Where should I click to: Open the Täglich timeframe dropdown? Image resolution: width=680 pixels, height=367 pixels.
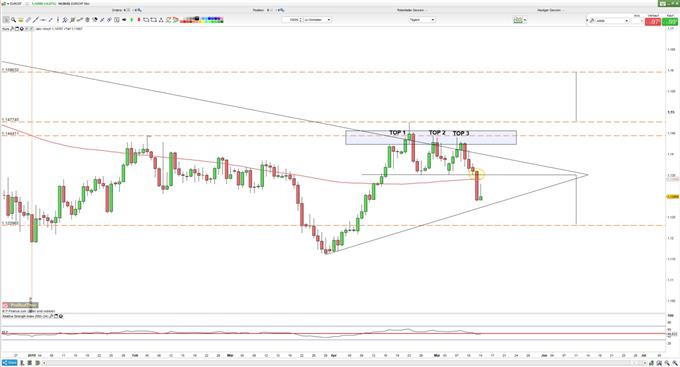coord(421,20)
